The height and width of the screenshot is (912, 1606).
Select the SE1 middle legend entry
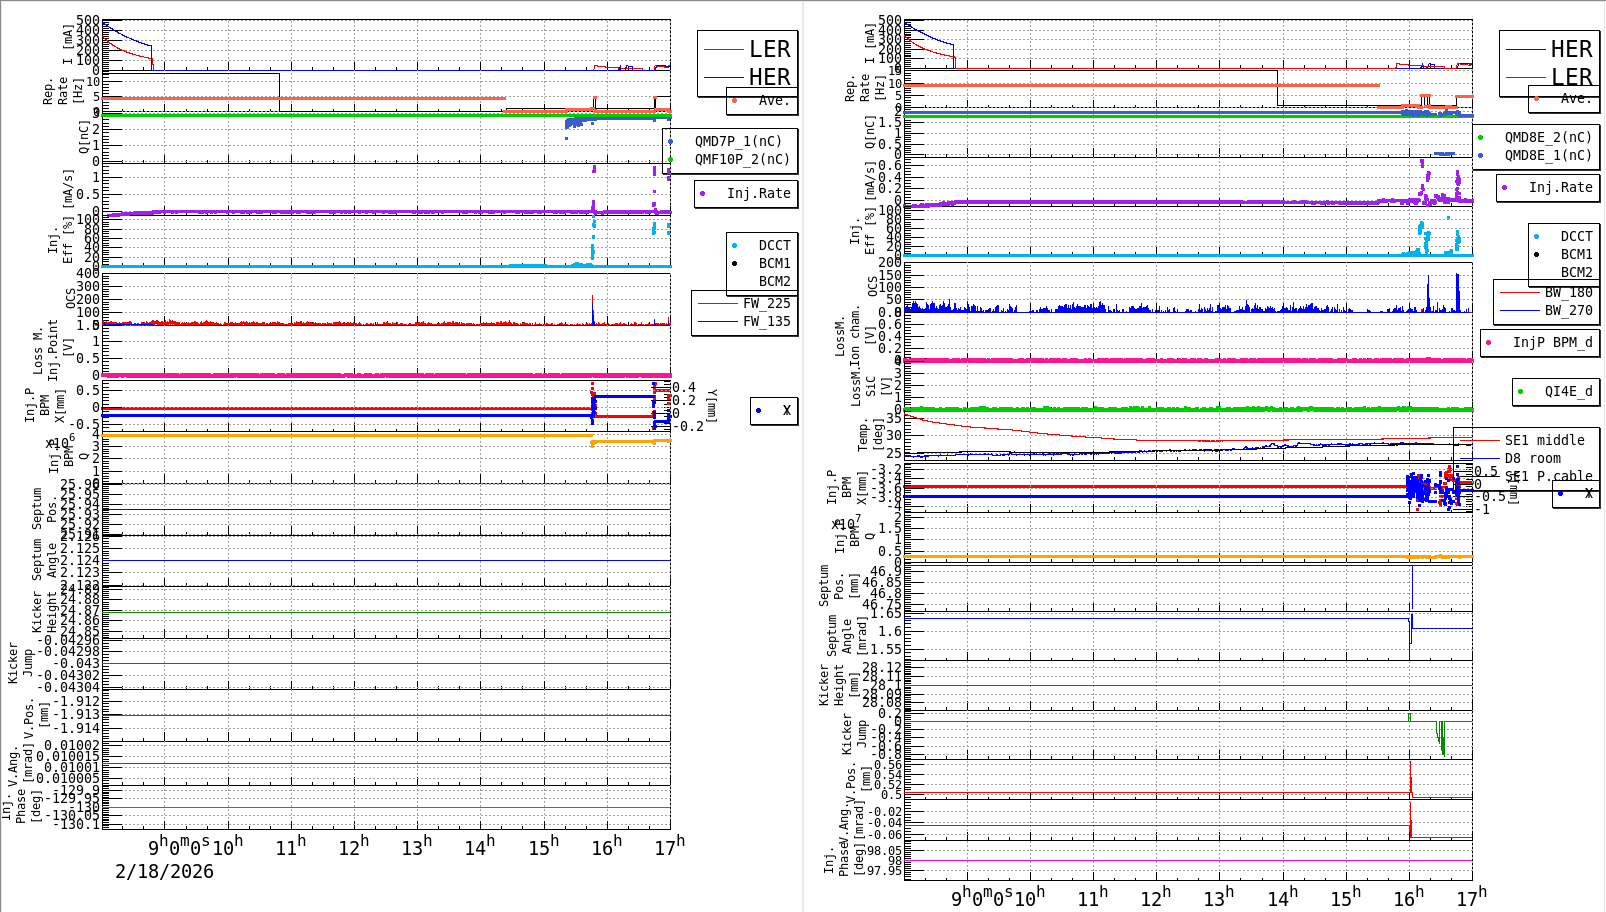pos(1544,440)
